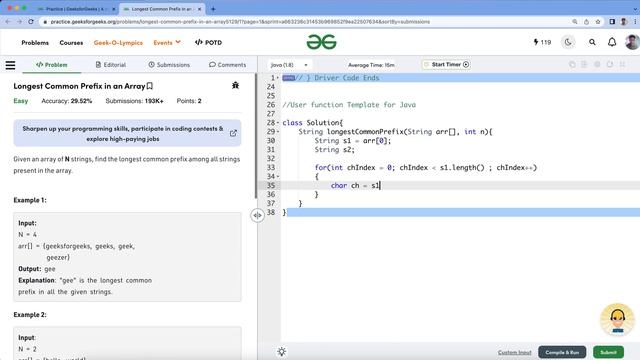Viewport: 640px width, 360px height.
Task: Click the Sharpen up your programming skills banner
Action: 127,133
